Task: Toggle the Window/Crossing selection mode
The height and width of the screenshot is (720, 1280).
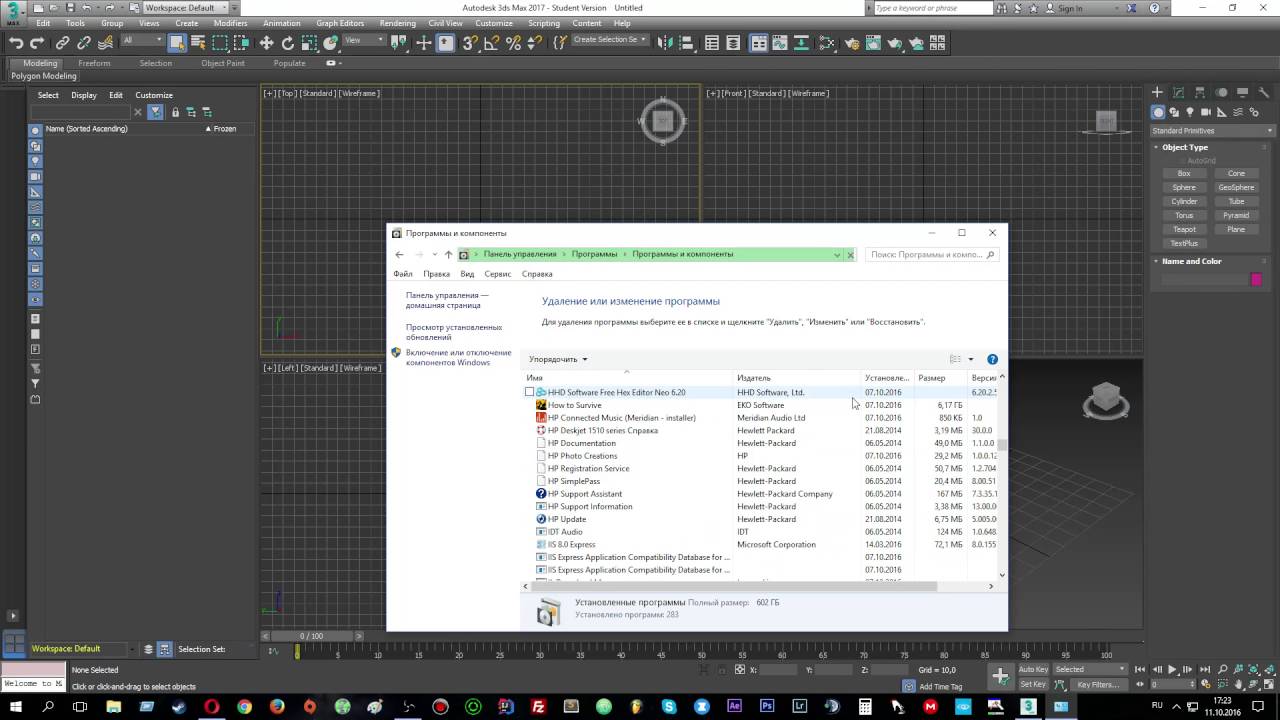Action: 242,43
